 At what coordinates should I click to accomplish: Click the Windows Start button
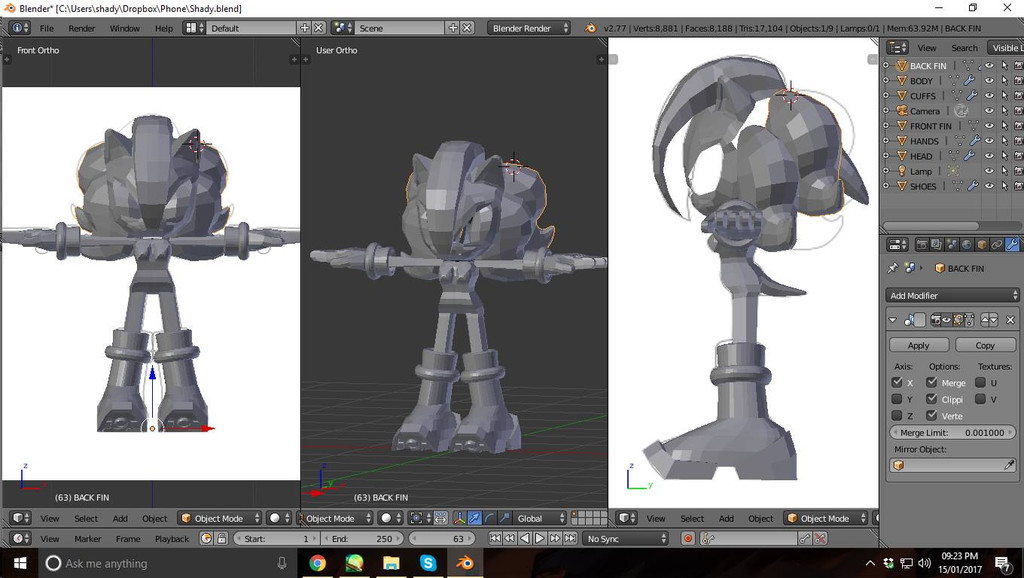[20, 563]
